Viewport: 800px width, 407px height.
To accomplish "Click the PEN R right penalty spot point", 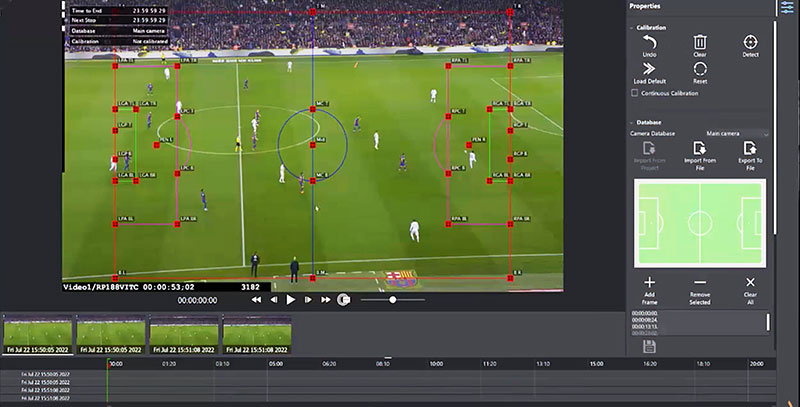I will point(469,145).
